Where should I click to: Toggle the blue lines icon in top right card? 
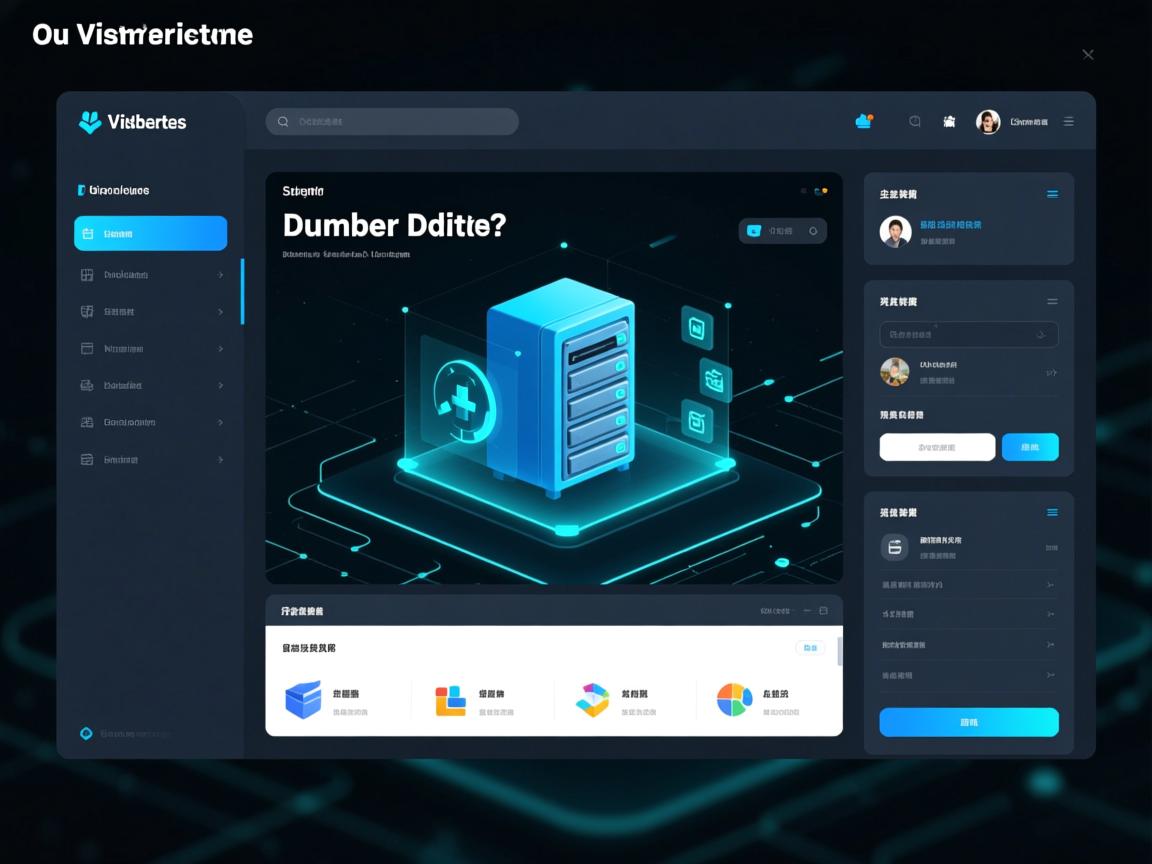[x=1052, y=194]
